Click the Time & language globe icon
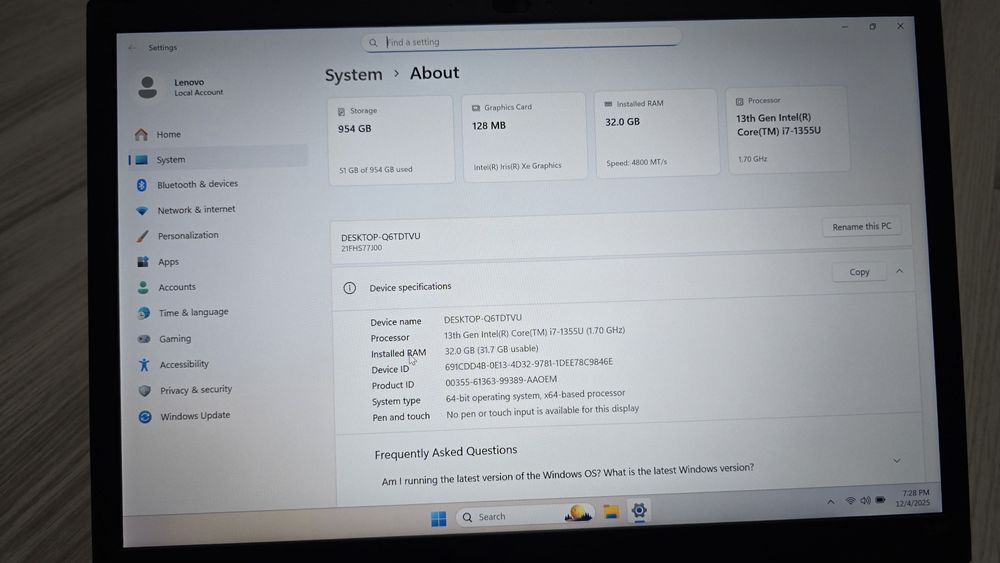Viewport: 1000px width, 563px height. (x=143, y=313)
